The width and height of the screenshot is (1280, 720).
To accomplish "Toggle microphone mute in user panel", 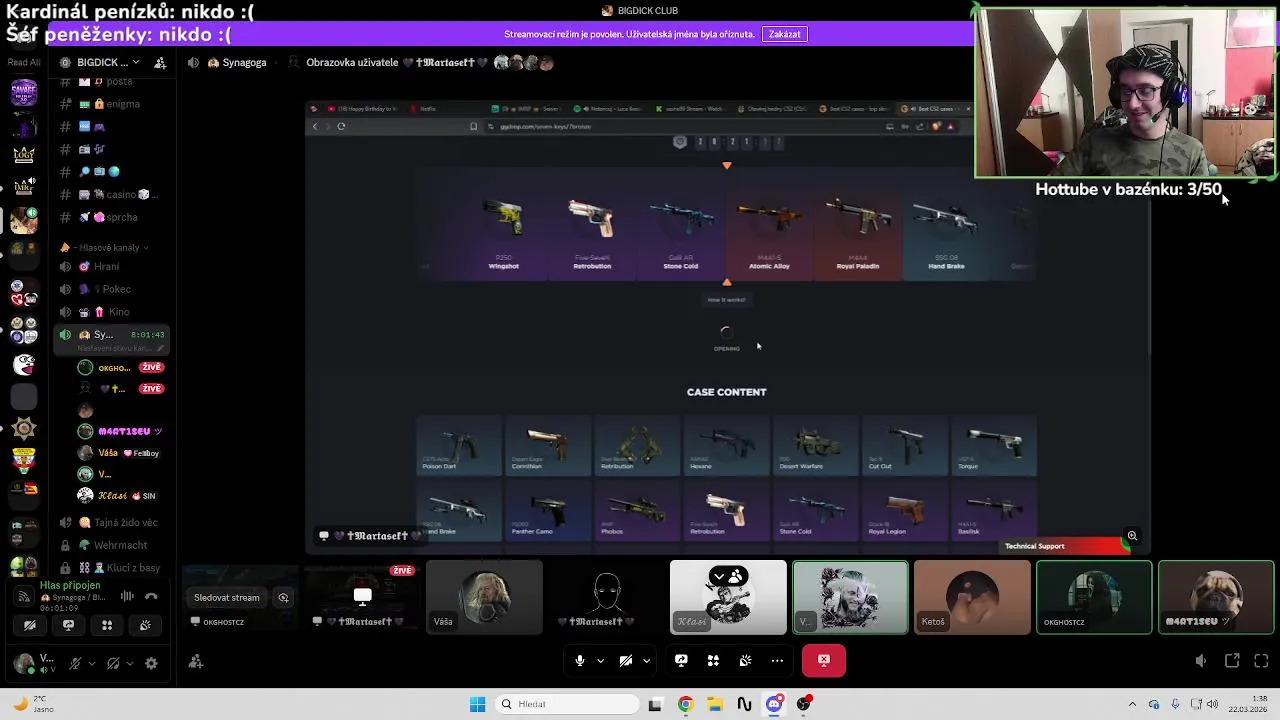I will pos(75,663).
